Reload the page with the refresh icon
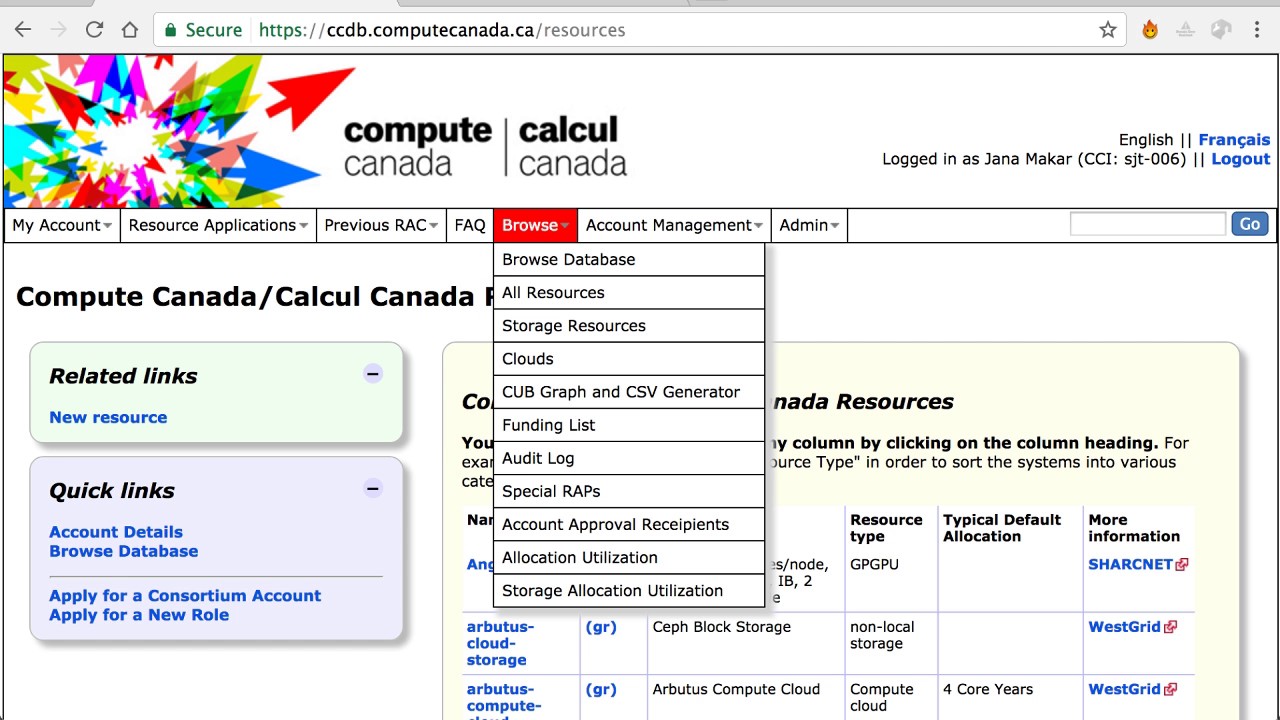1280x720 pixels. pyautogui.click(x=94, y=30)
